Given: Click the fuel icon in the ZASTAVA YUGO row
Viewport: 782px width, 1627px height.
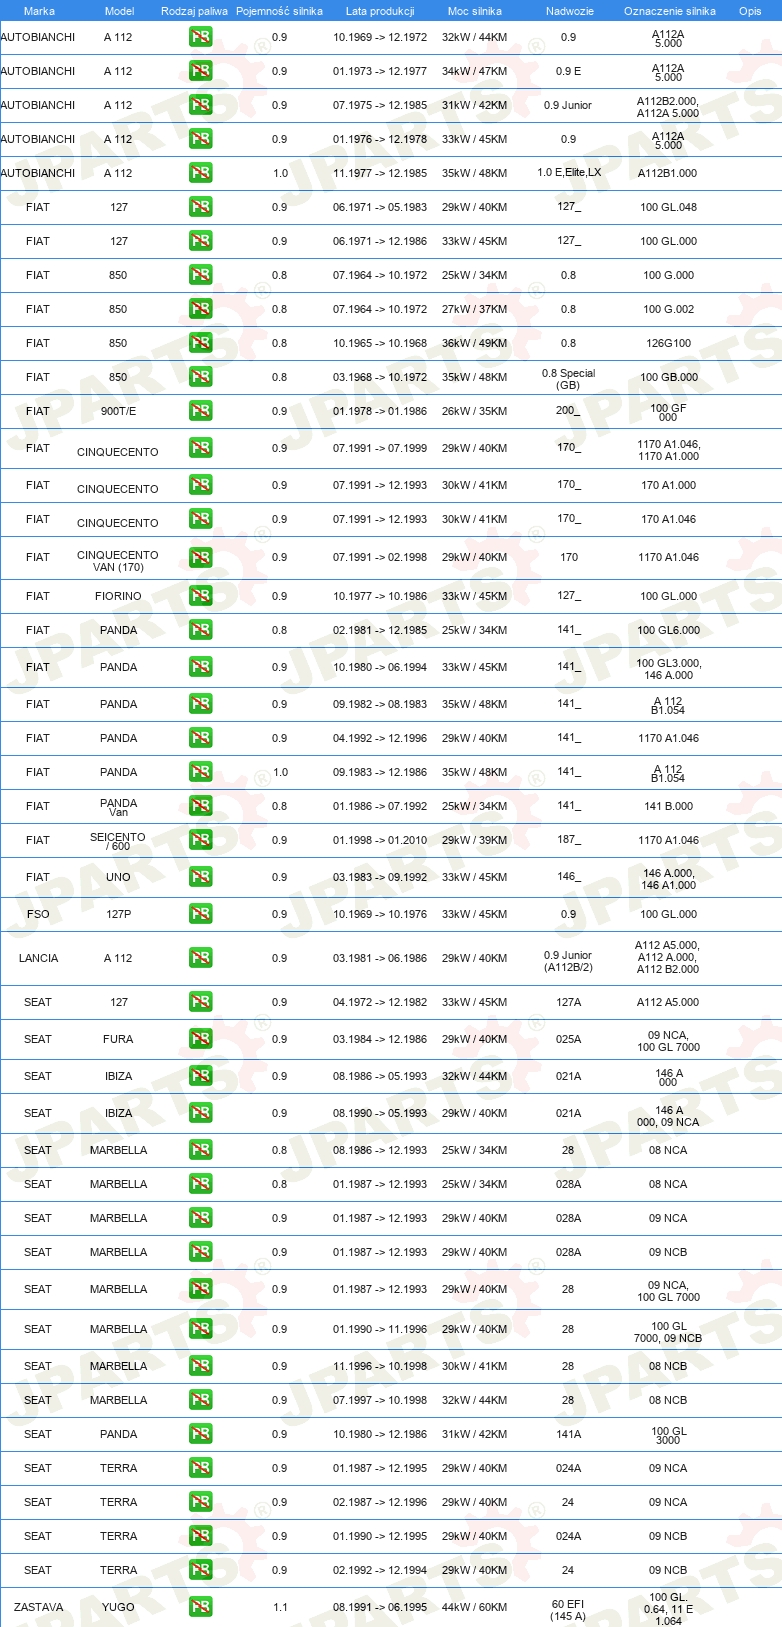Looking at the screenshot, I should pos(200,1607).
